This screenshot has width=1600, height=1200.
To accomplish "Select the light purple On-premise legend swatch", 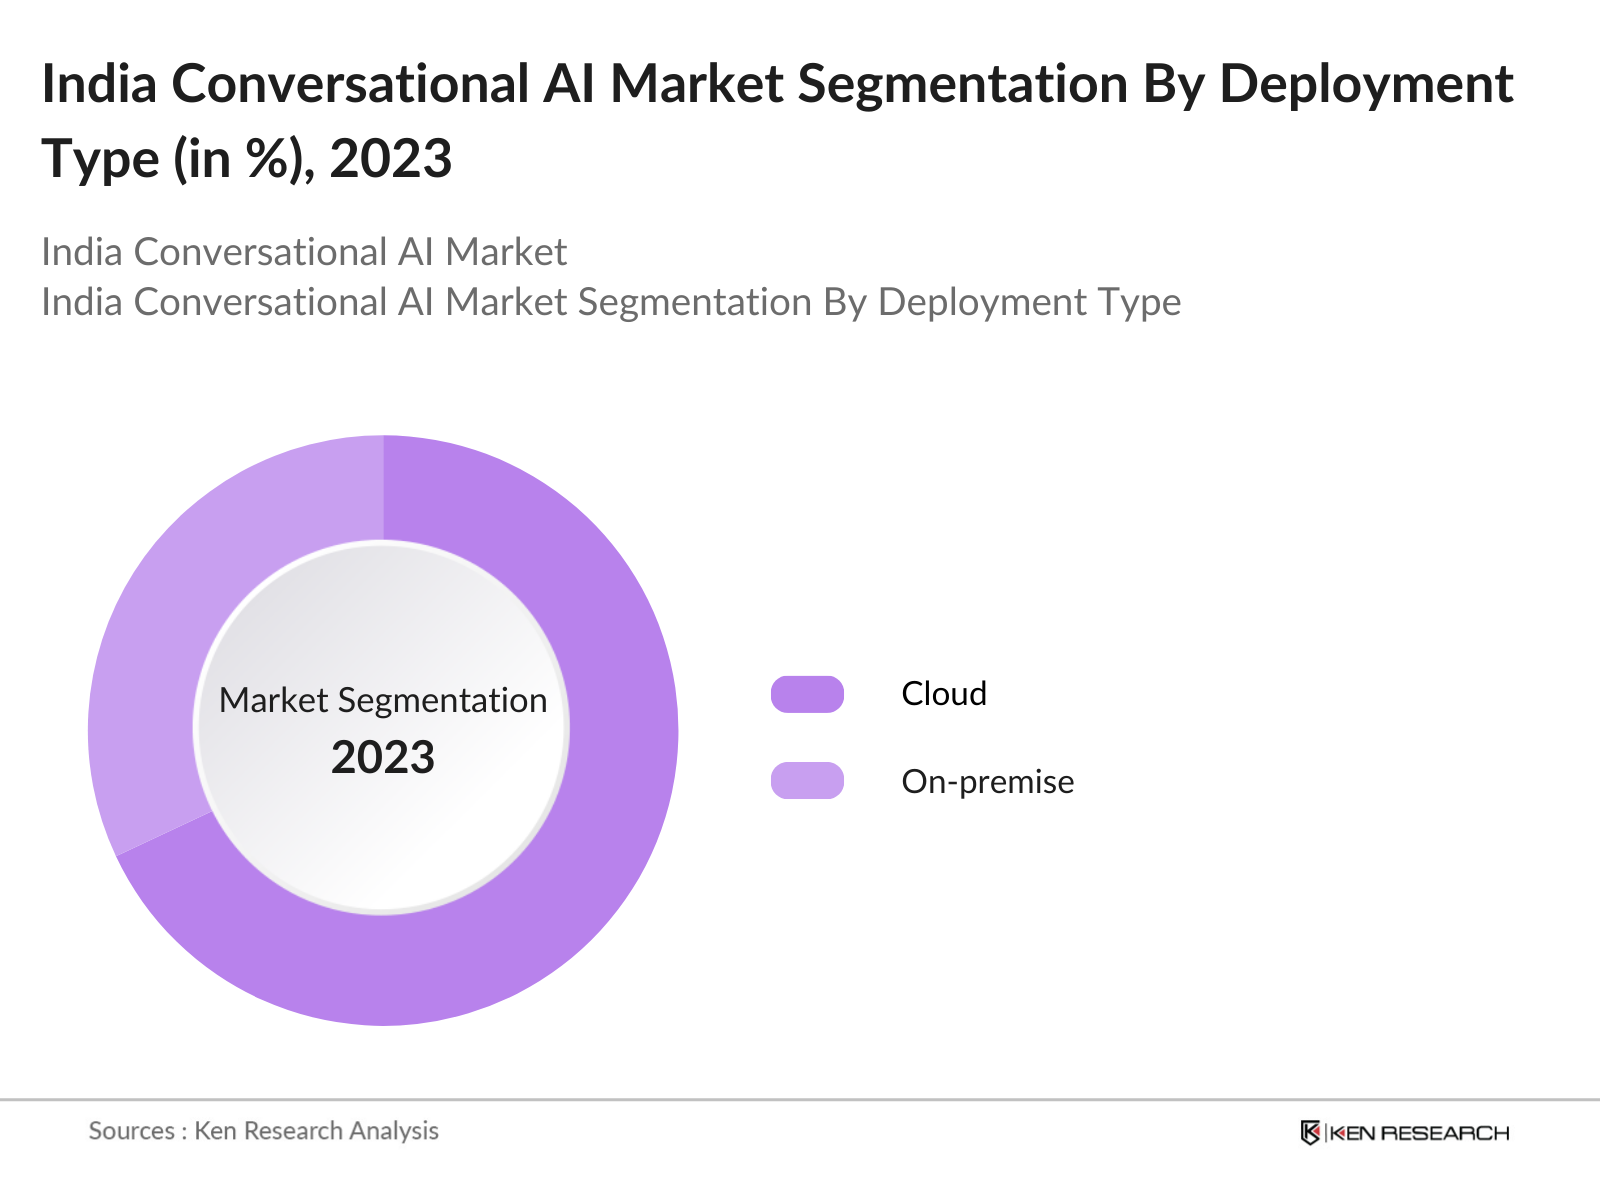I will 808,781.
